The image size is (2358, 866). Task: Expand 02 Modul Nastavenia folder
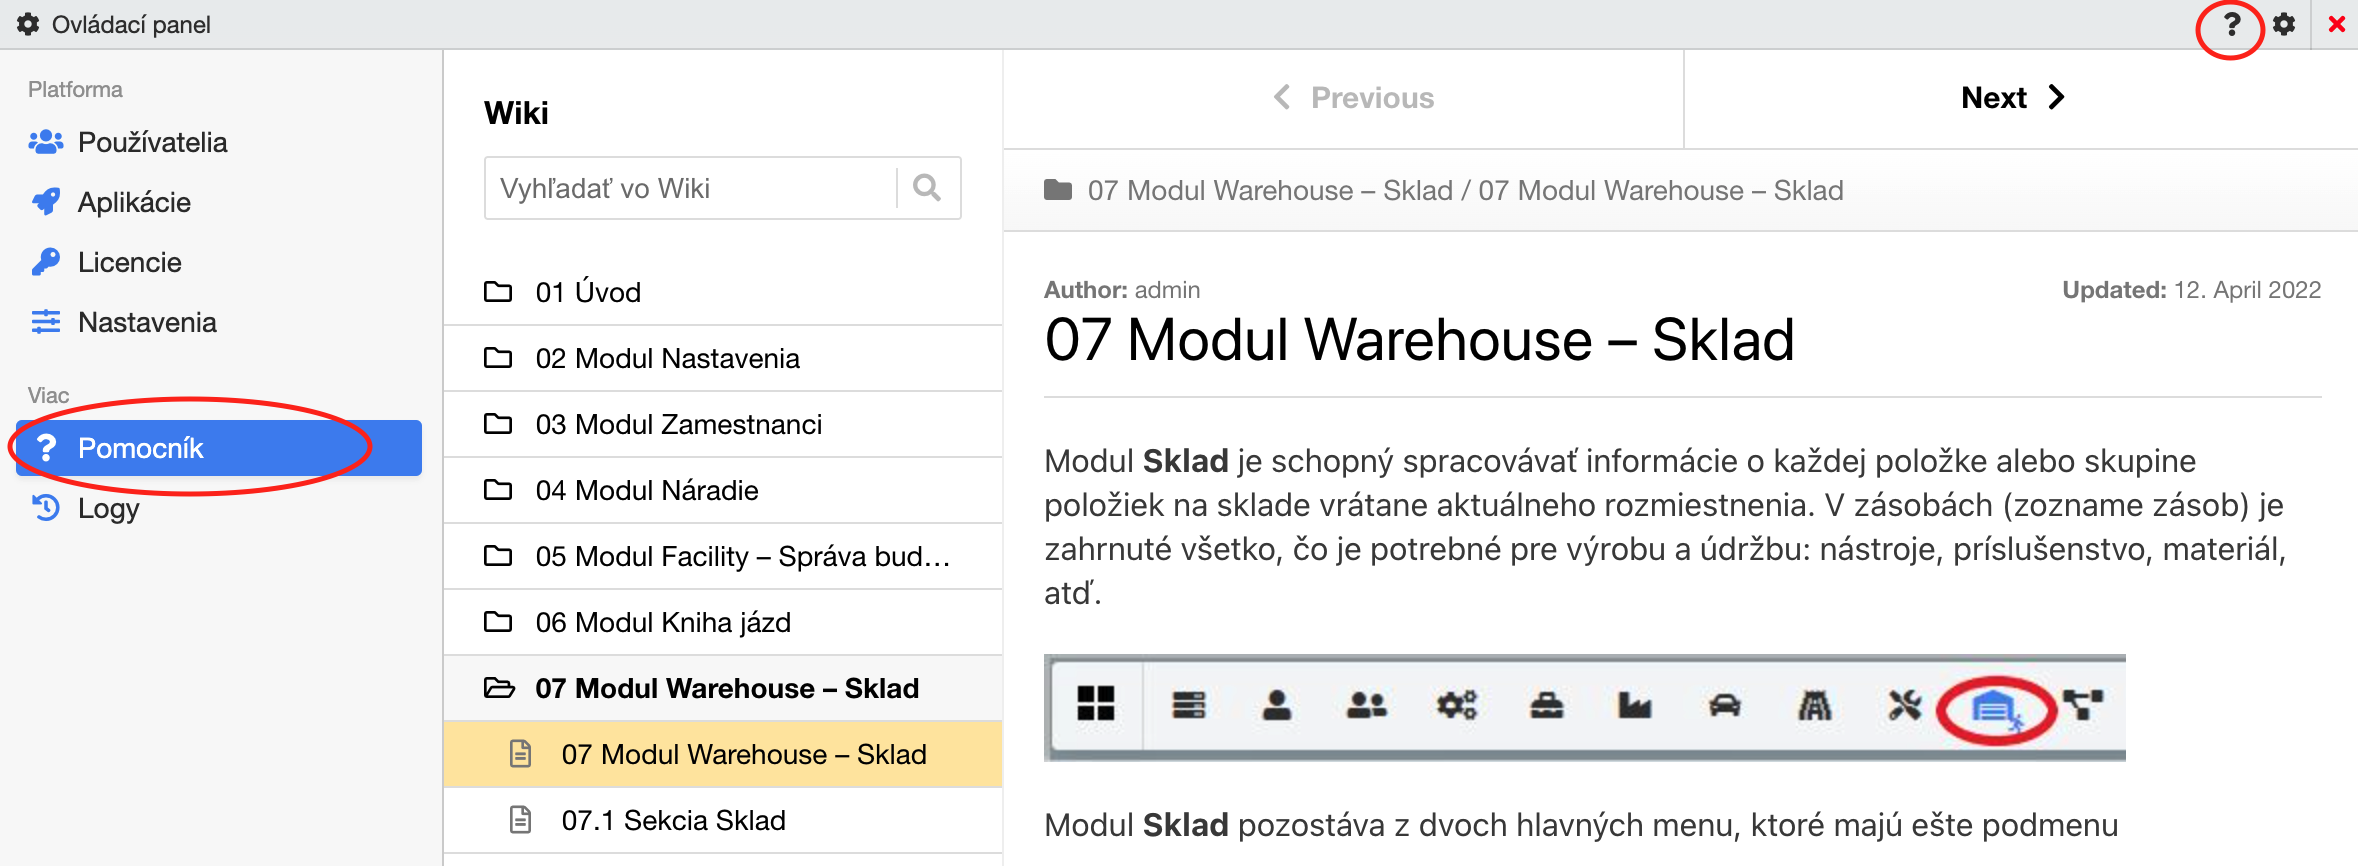pyautogui.click(x=667, y=358)
